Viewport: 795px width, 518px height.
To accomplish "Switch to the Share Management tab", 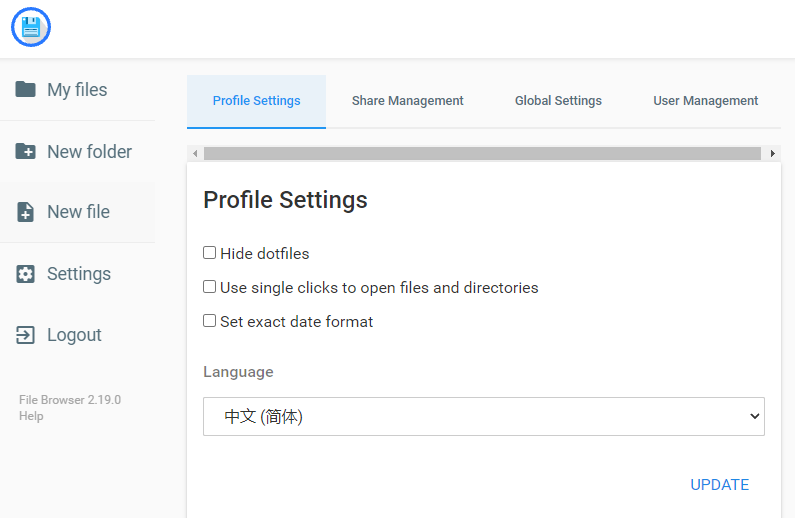I will (x=407, y=101).
